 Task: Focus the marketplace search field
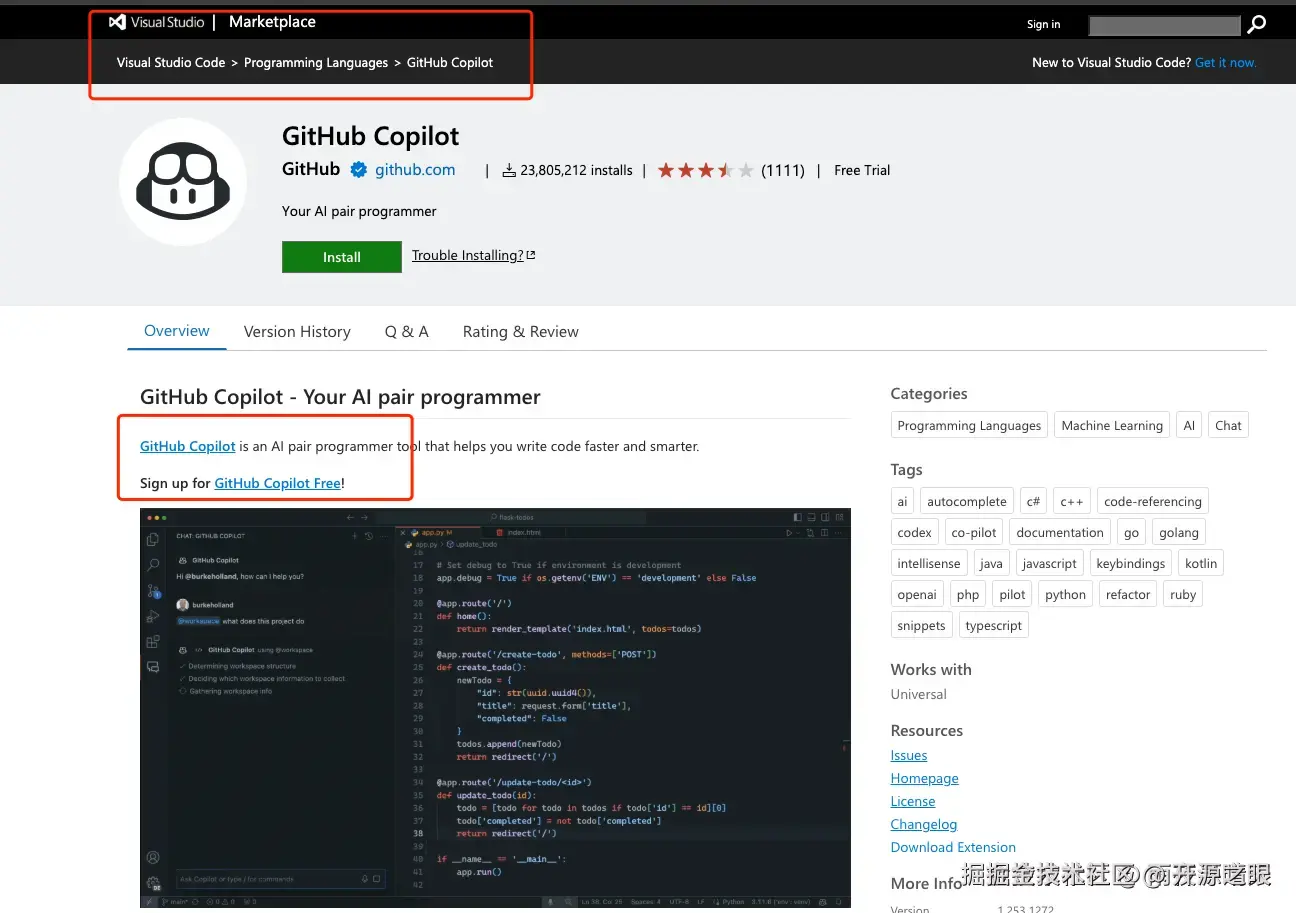(x=1164, y=25)
